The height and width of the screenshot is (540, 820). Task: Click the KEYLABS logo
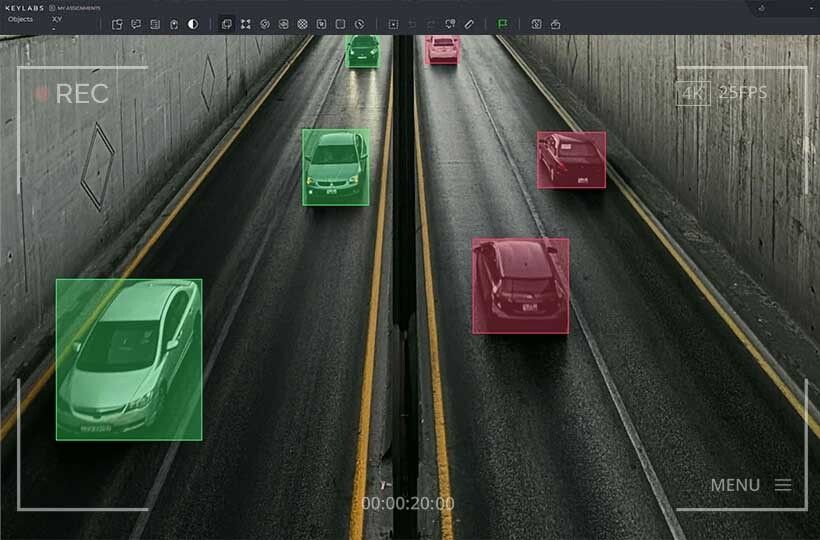point(22,7)
